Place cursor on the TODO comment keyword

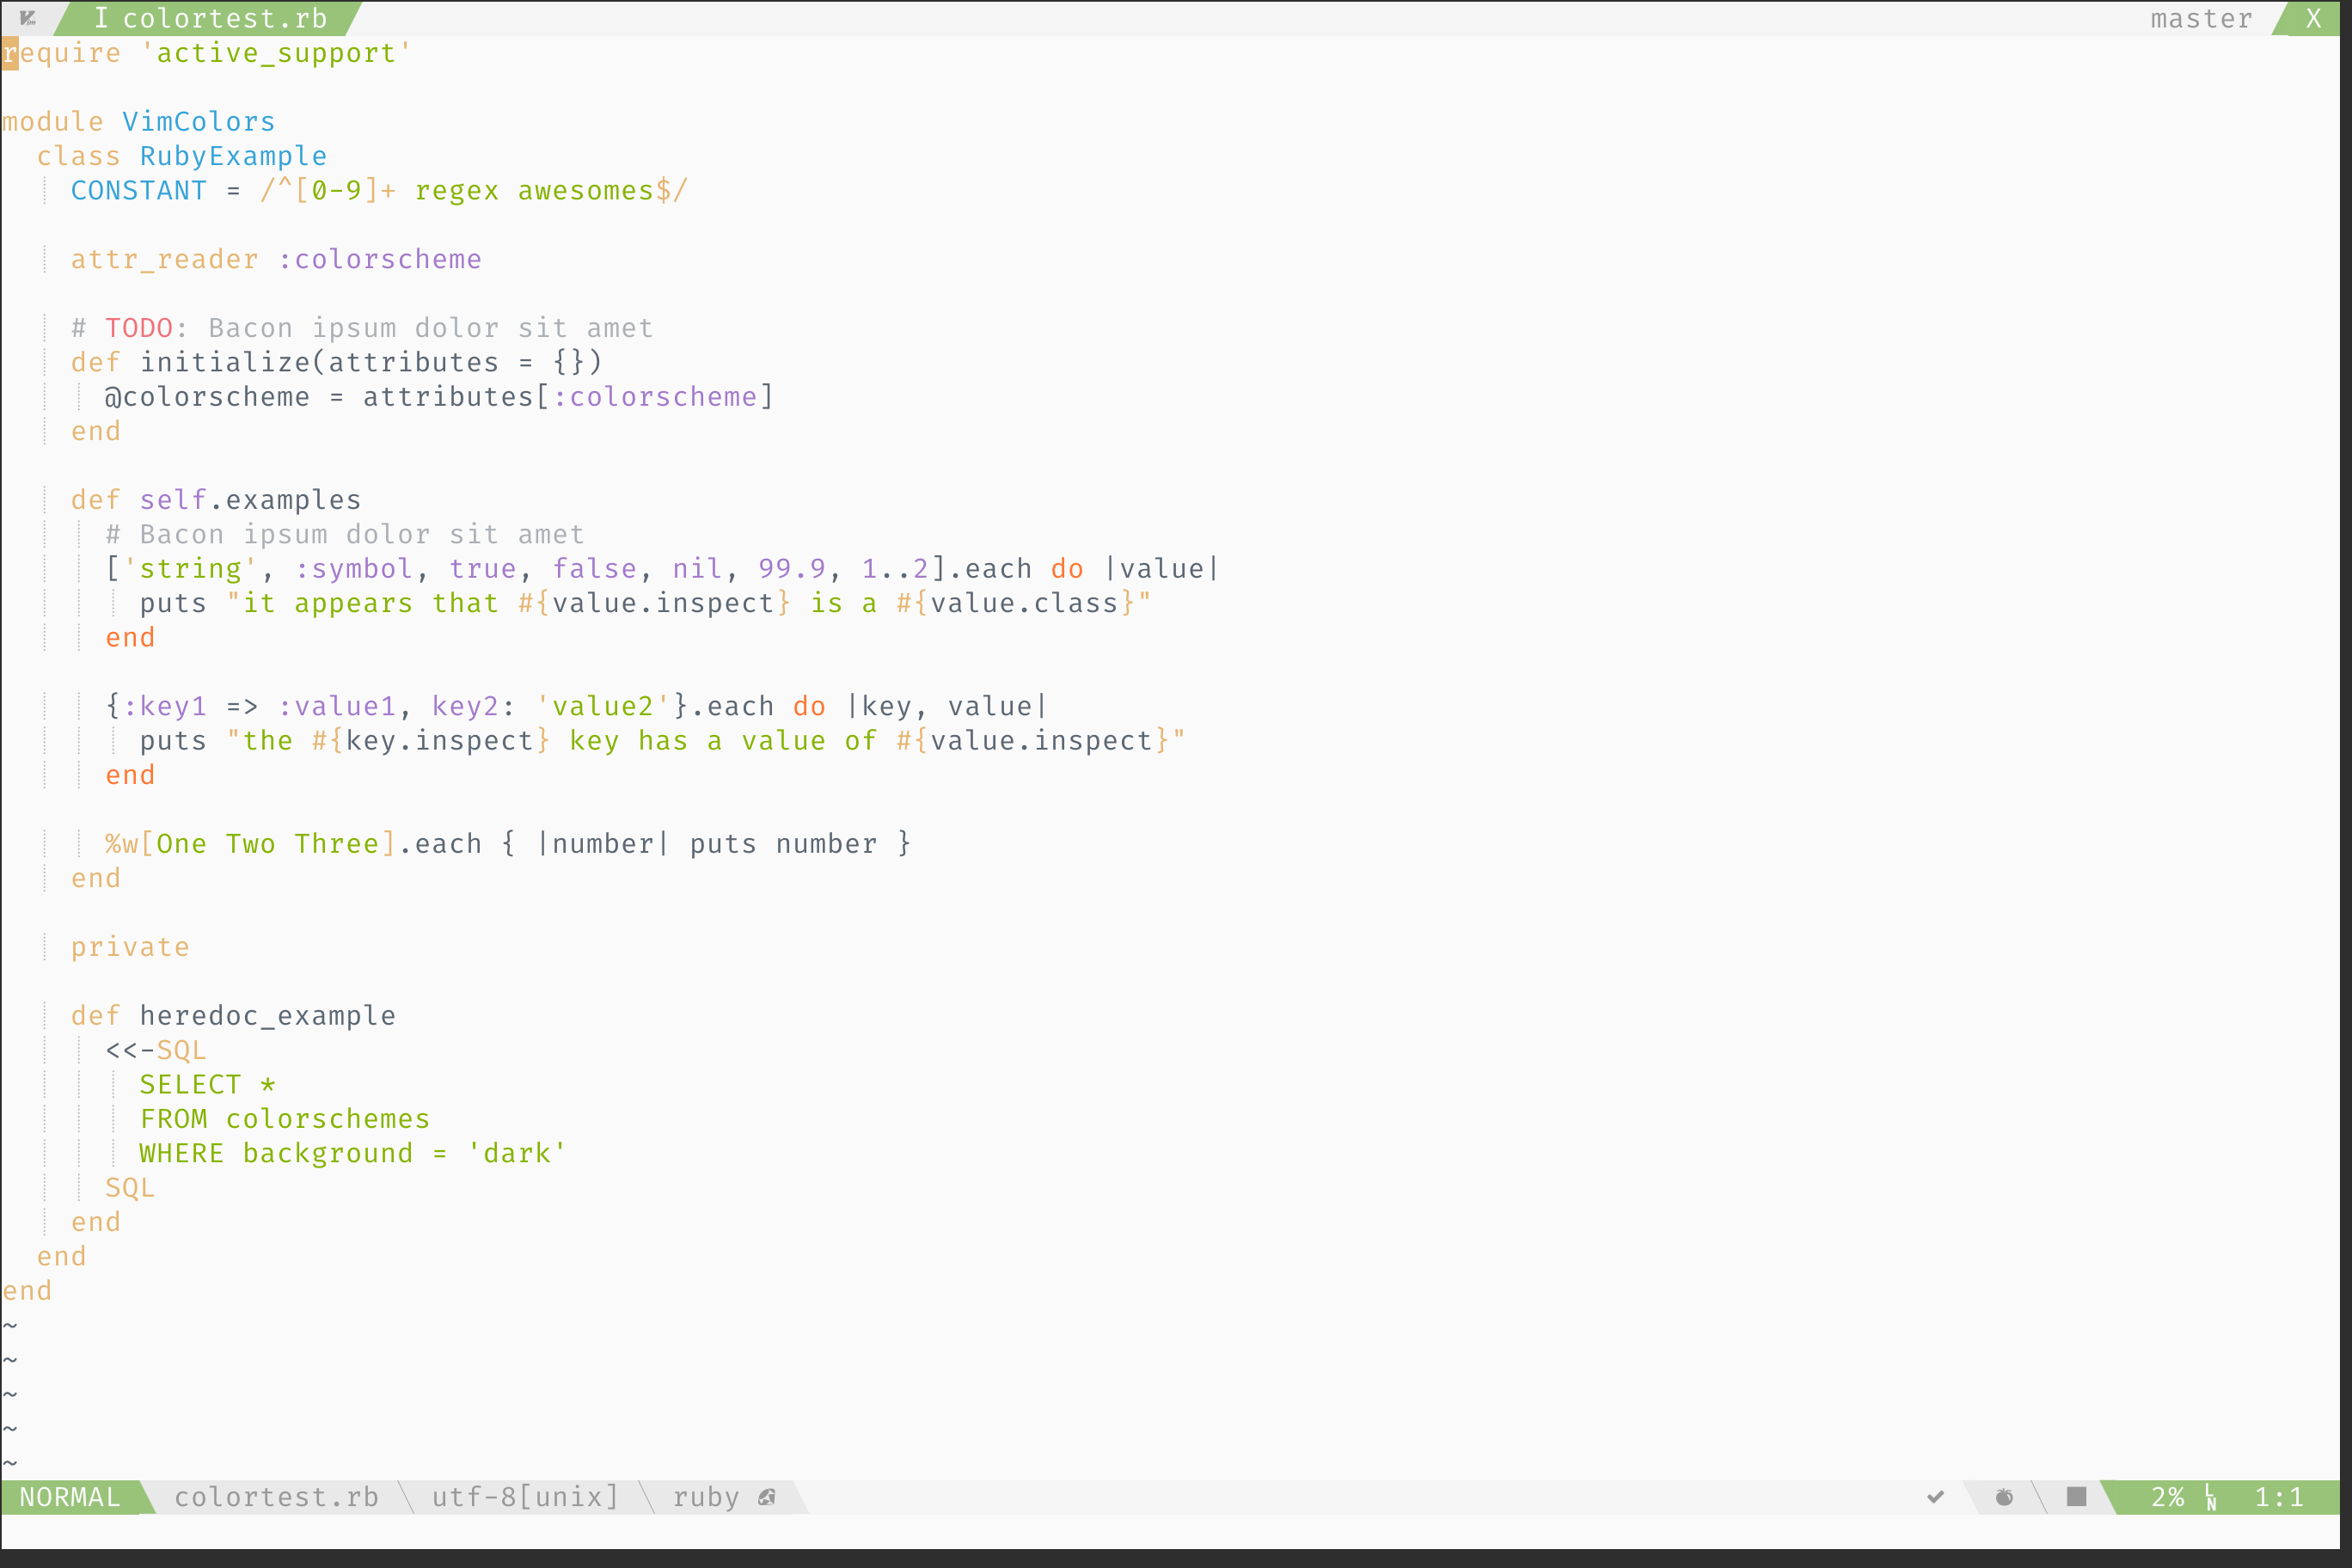pos(139,328)
